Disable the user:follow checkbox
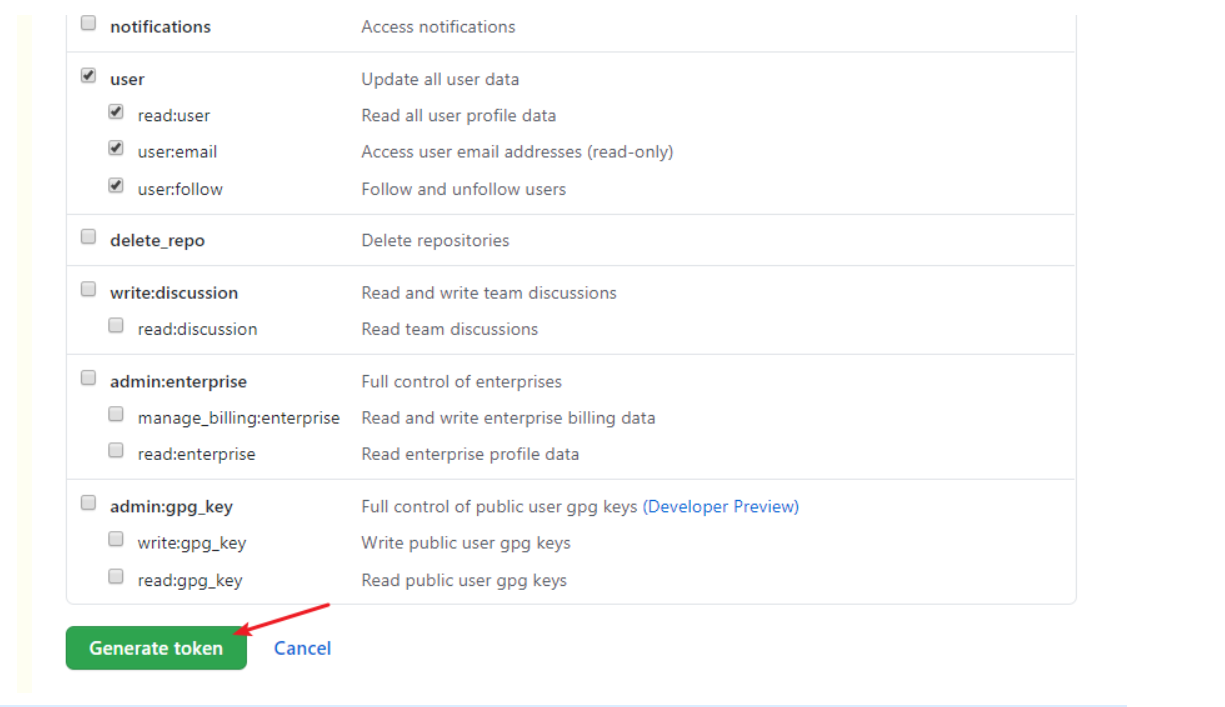The image size is (1225, 707). [x=116, y=185]
